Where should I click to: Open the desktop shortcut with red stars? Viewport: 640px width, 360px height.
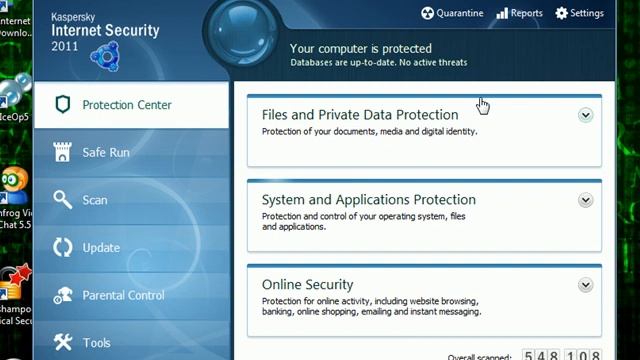[x=15, y=282]
